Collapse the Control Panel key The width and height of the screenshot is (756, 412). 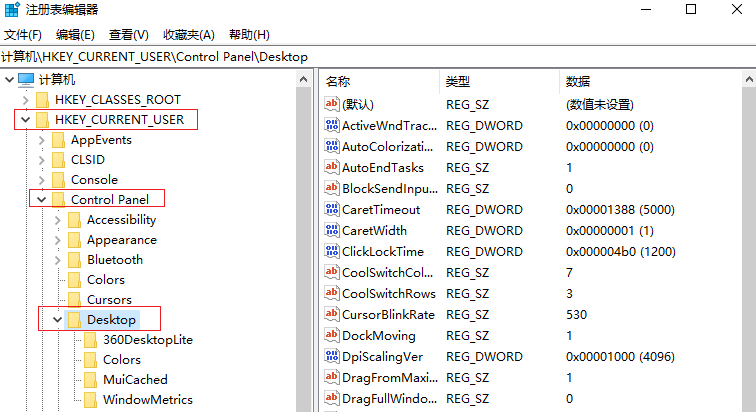(x=41, y=200)
